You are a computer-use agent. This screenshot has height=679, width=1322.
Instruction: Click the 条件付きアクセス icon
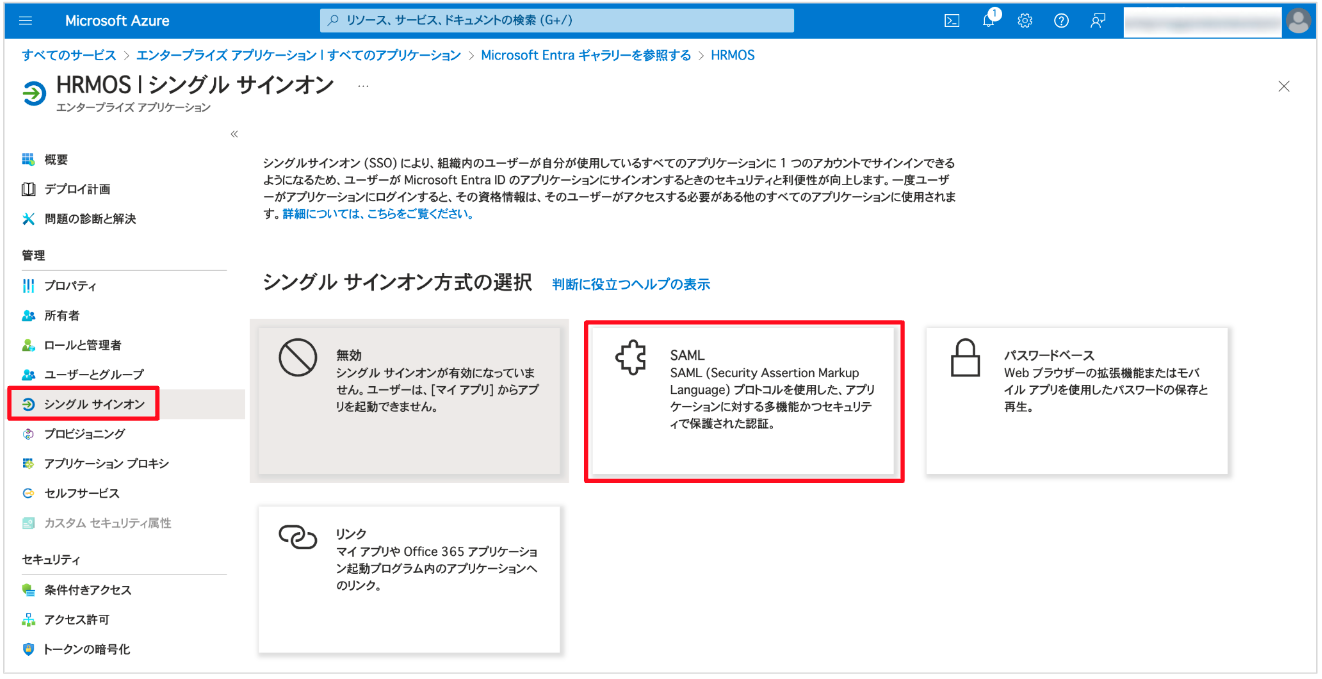[28, 590]
